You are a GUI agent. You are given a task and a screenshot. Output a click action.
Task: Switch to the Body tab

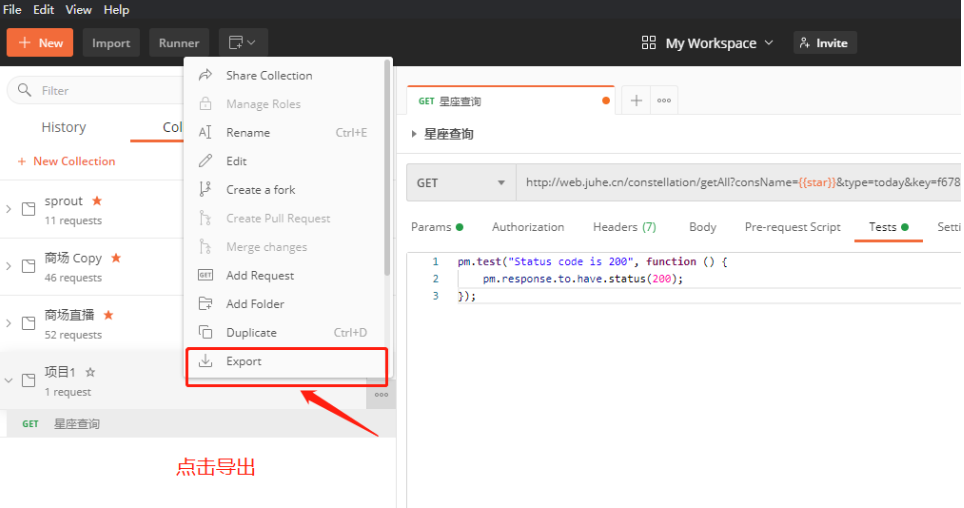click(702, 227)
